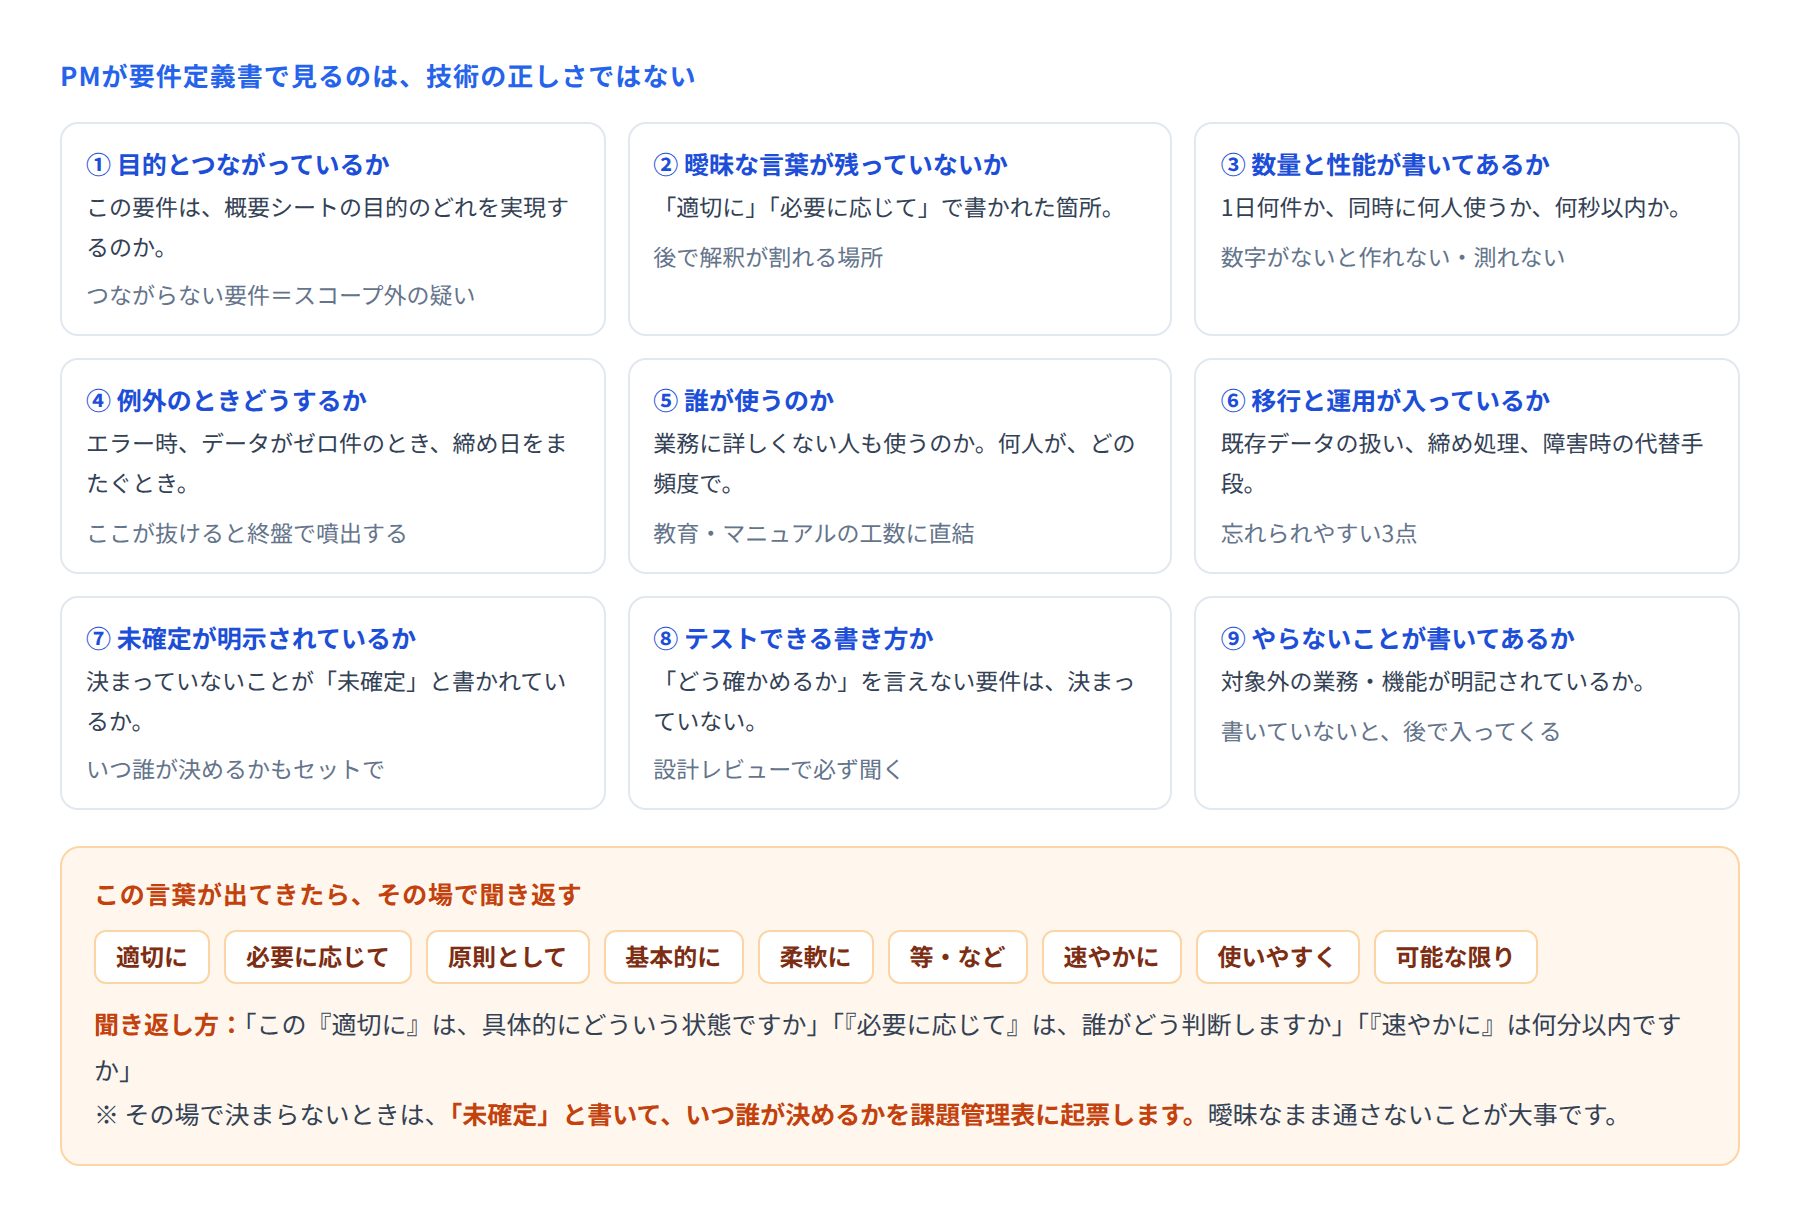Click heading ③ 数量と性能が書いてあるか
This screenshot has height=1226, width=1800.
pyautogui.click(x=1385, y=164)
